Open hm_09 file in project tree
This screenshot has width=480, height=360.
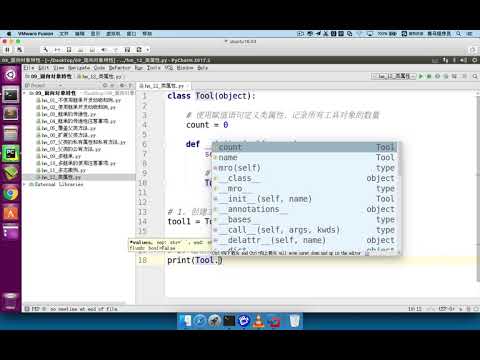point(59,156)
